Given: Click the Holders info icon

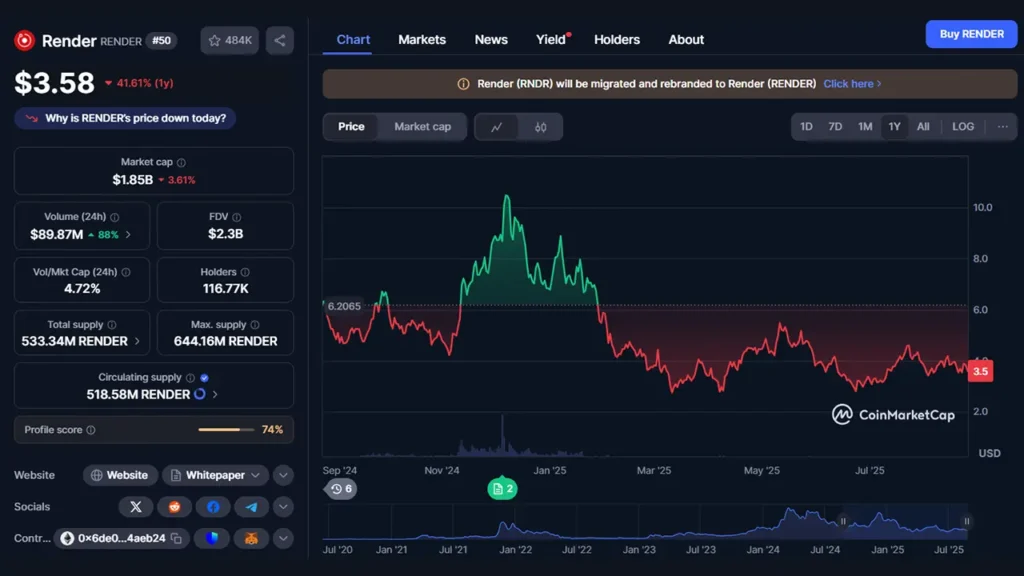Looking at the screenshot, I should 245,272.
